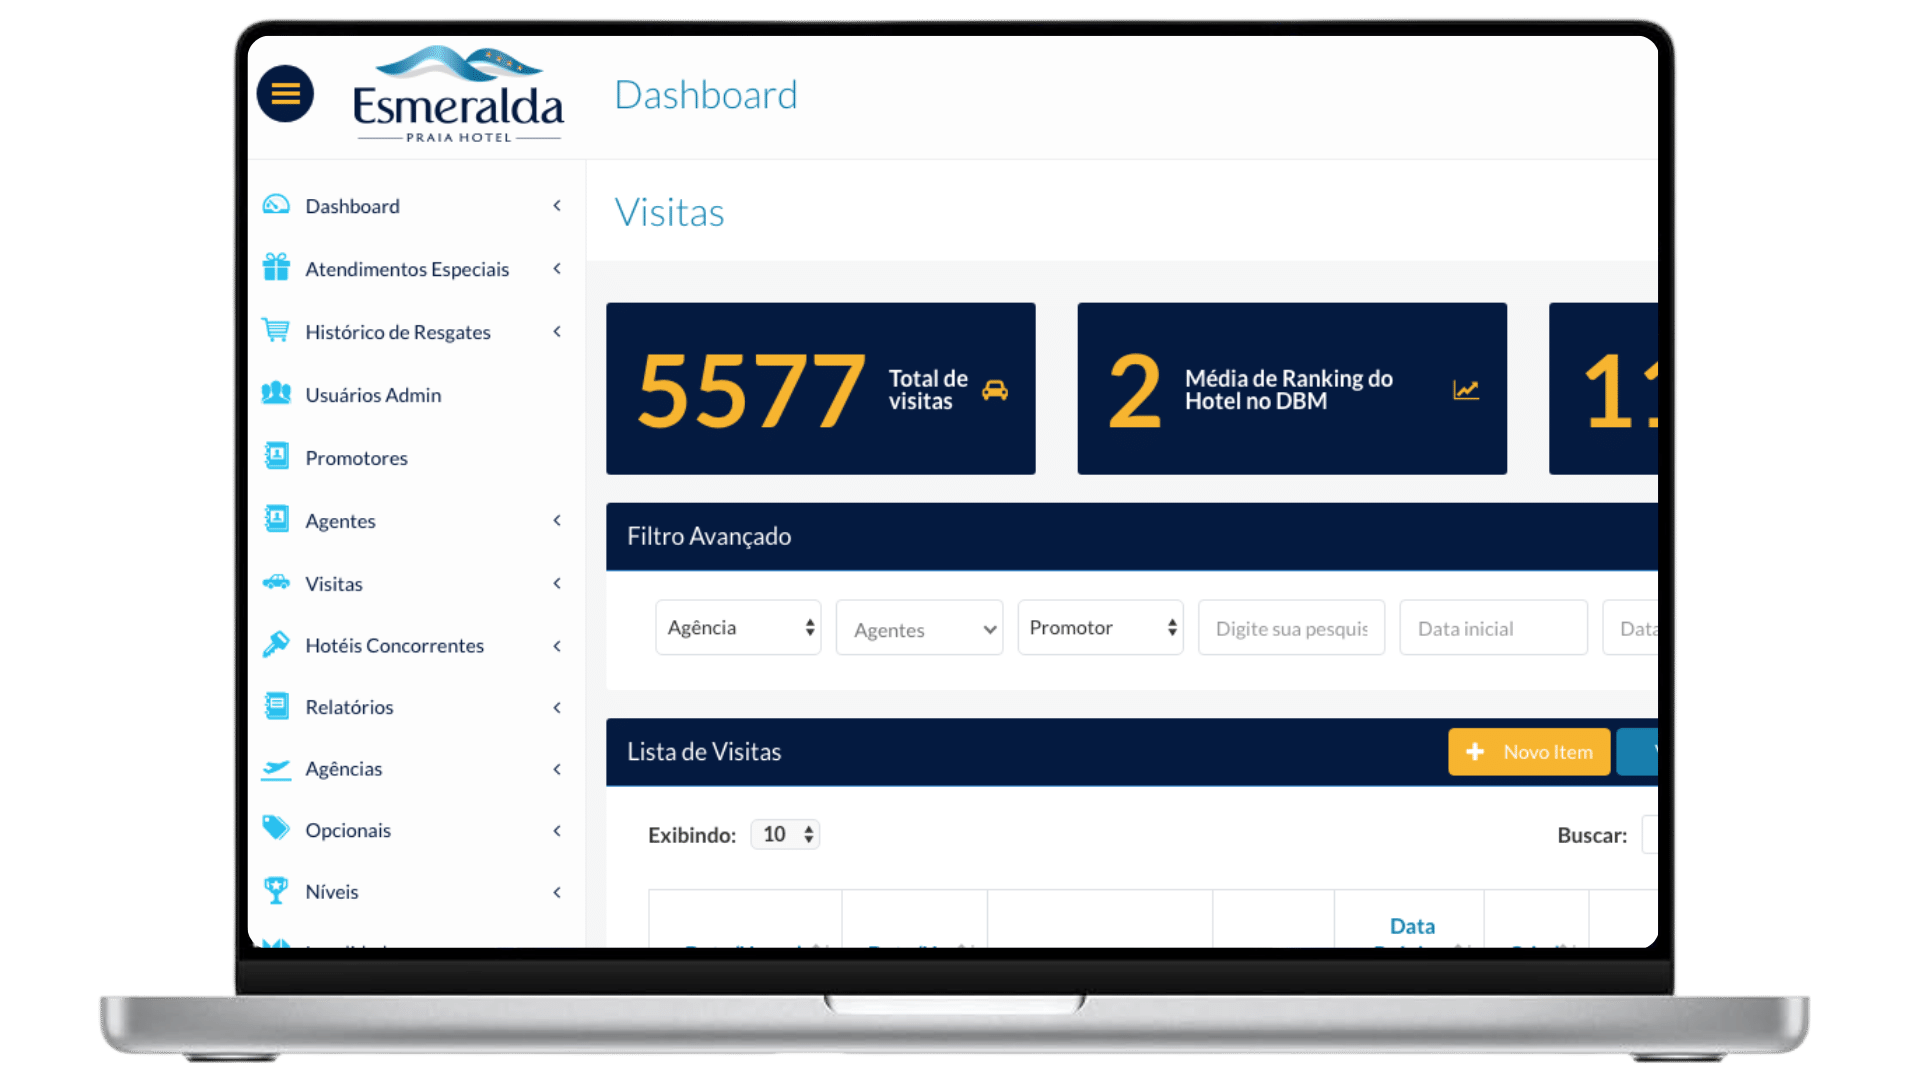Click the Agências airplane icon
The width and height of the screenshot is (1920, 1080).
pyautogui.click(x=276, y=768)
